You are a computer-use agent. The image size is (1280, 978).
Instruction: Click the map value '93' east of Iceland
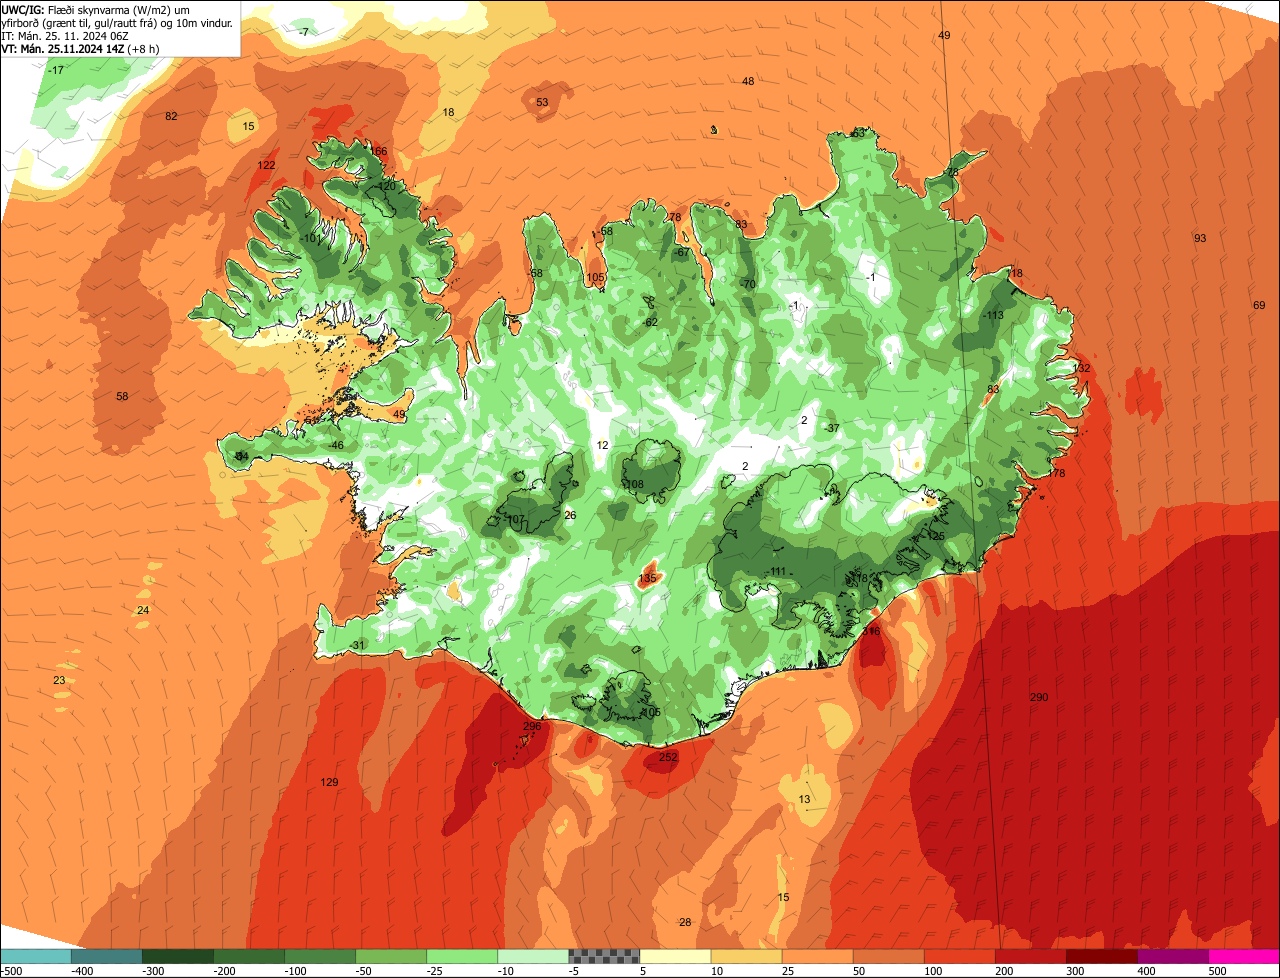tap(1200, 238)
